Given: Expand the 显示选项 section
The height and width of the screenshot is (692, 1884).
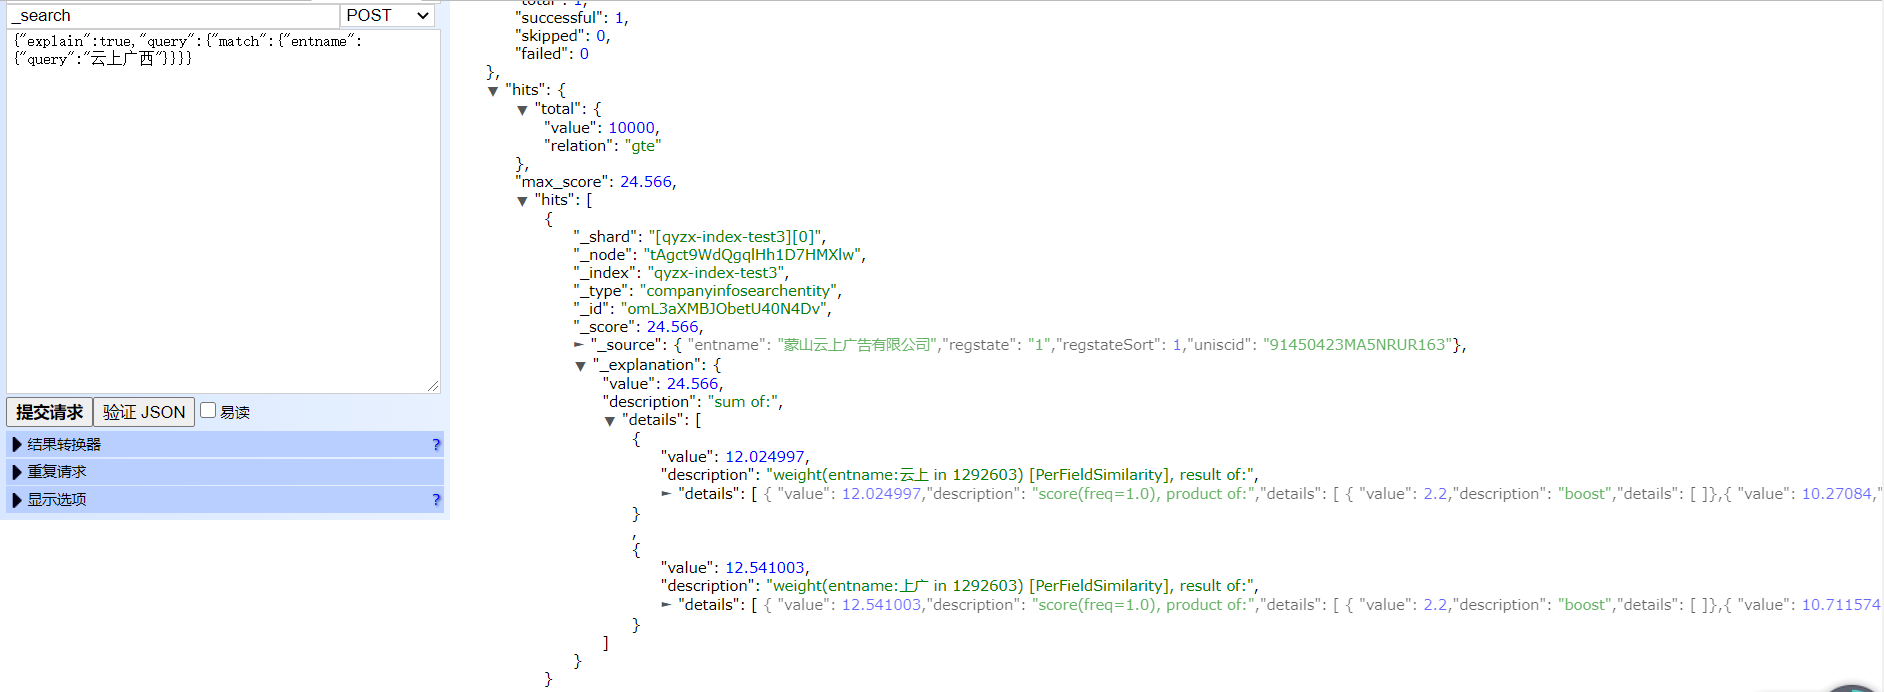Looking at the screenshot, I should 17,500.
